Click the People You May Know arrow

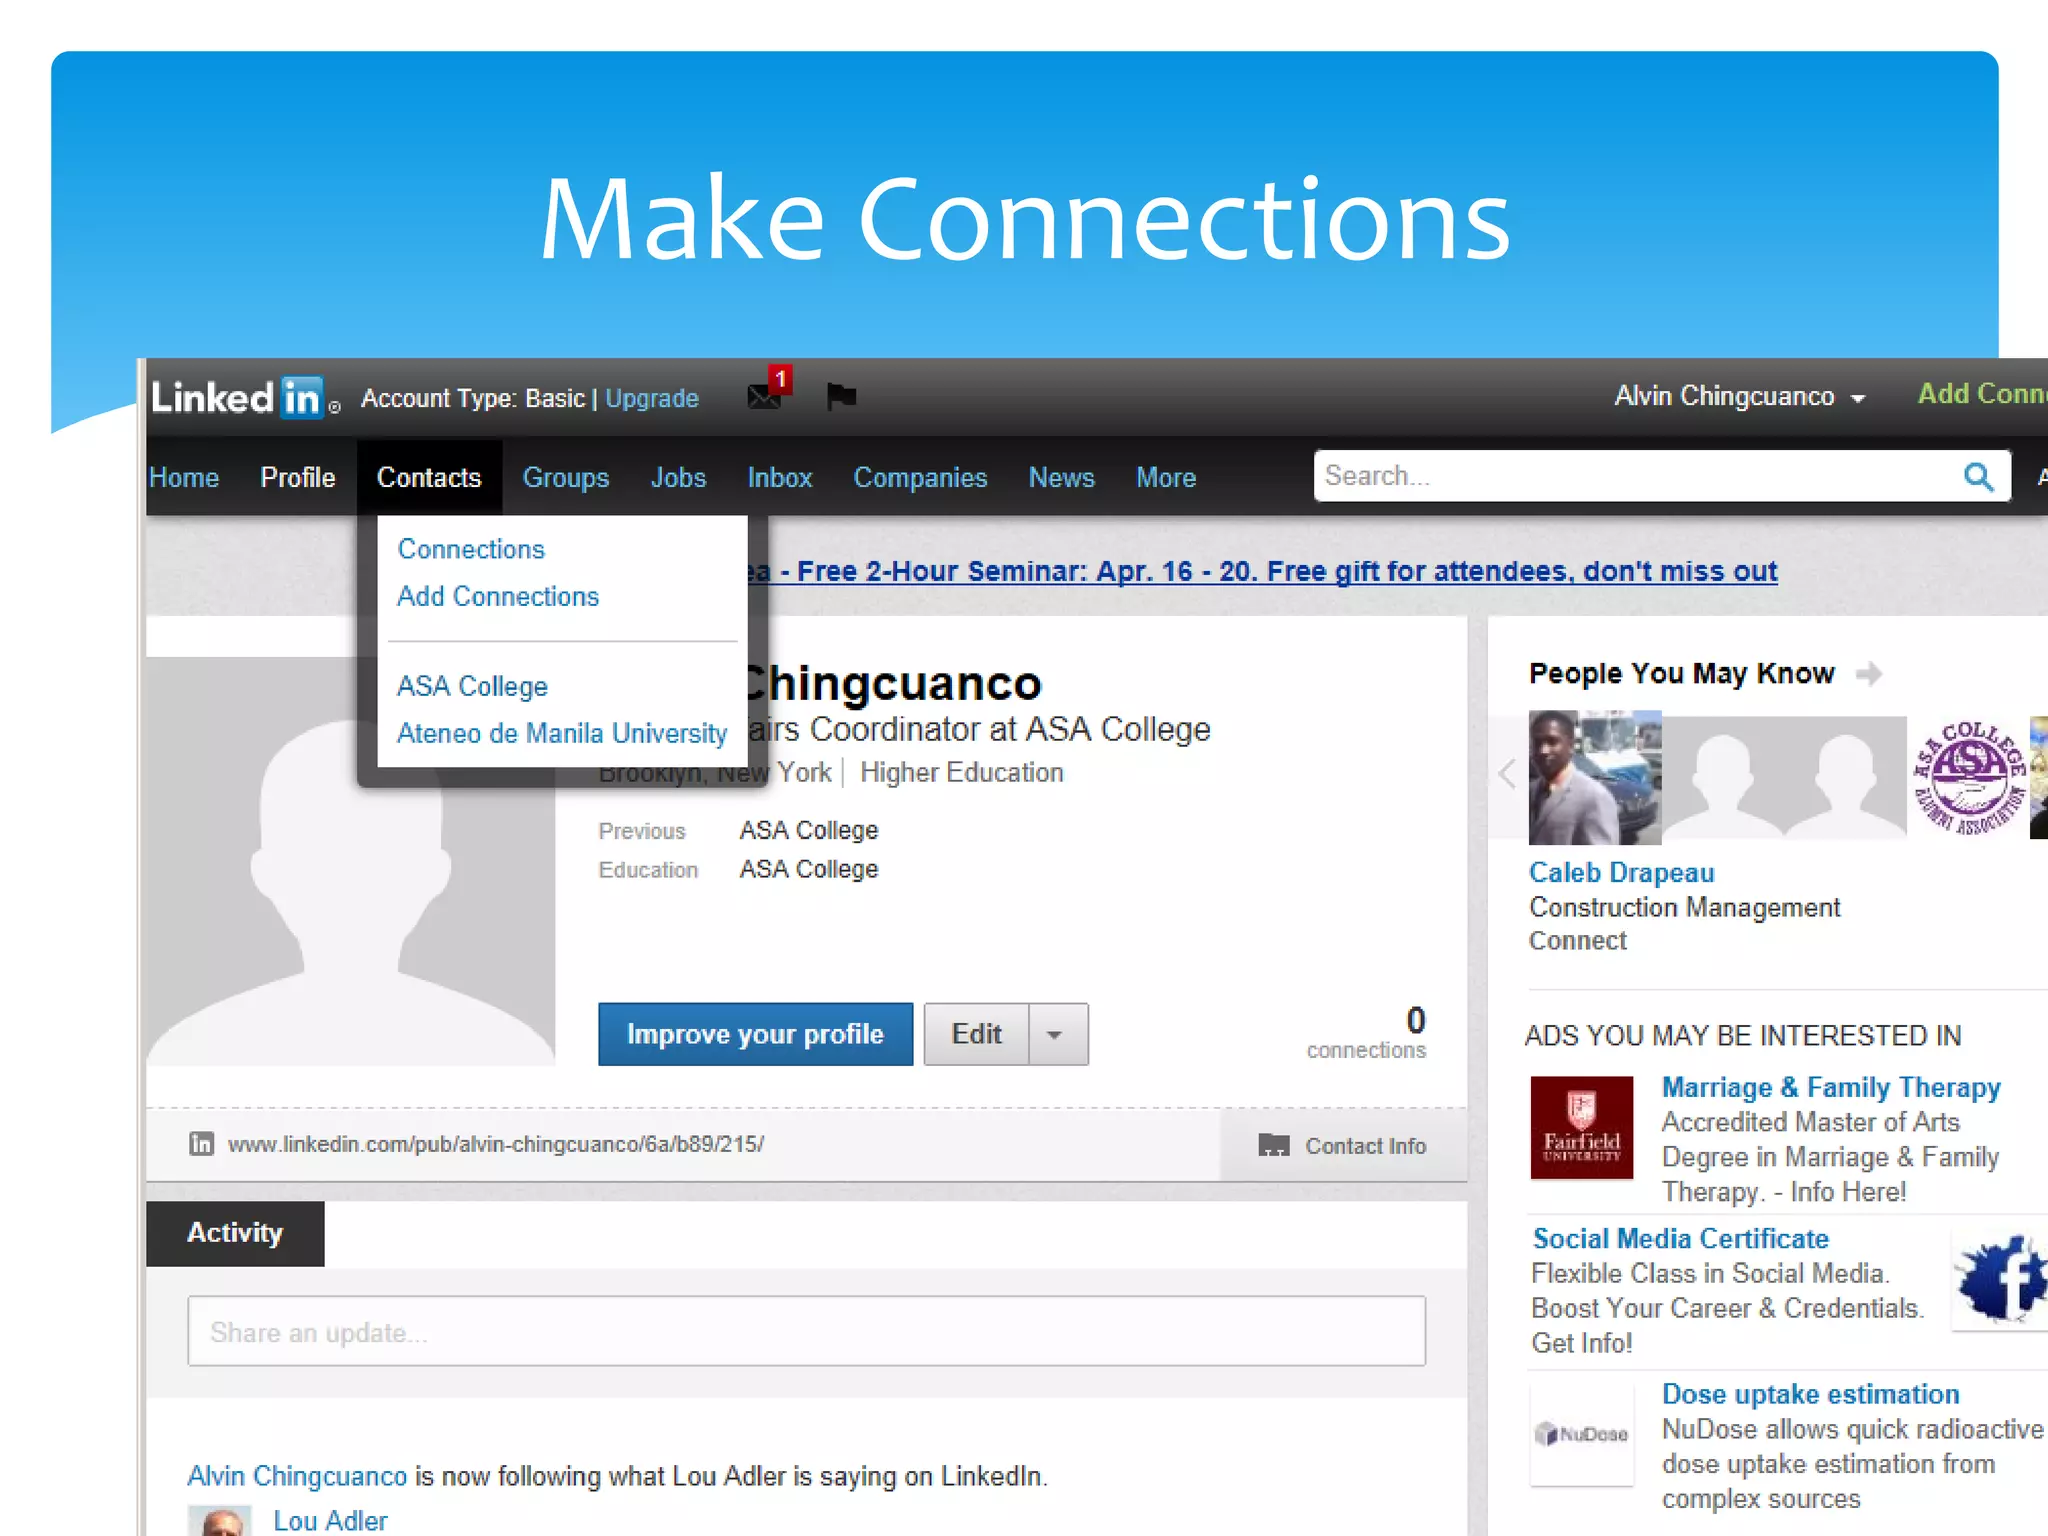[x=1868, y=674]
